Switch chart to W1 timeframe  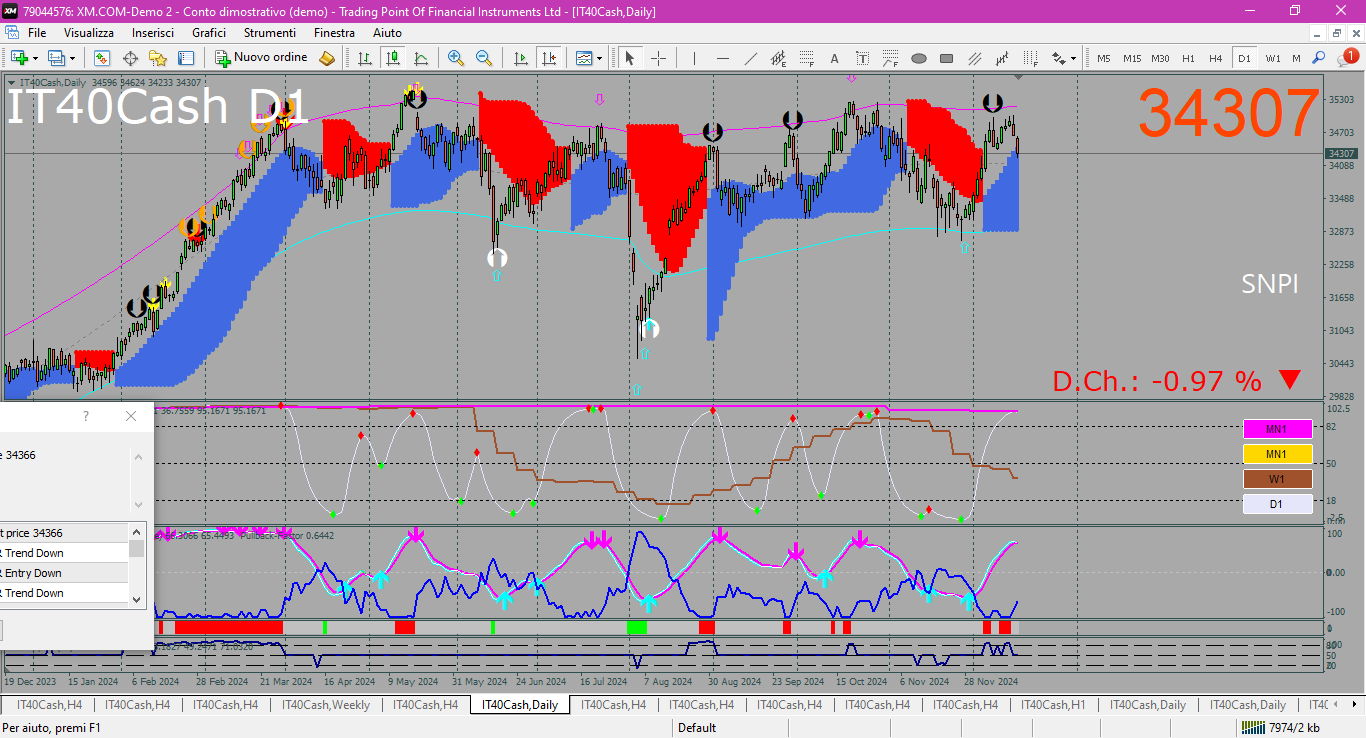[1272, 58]
